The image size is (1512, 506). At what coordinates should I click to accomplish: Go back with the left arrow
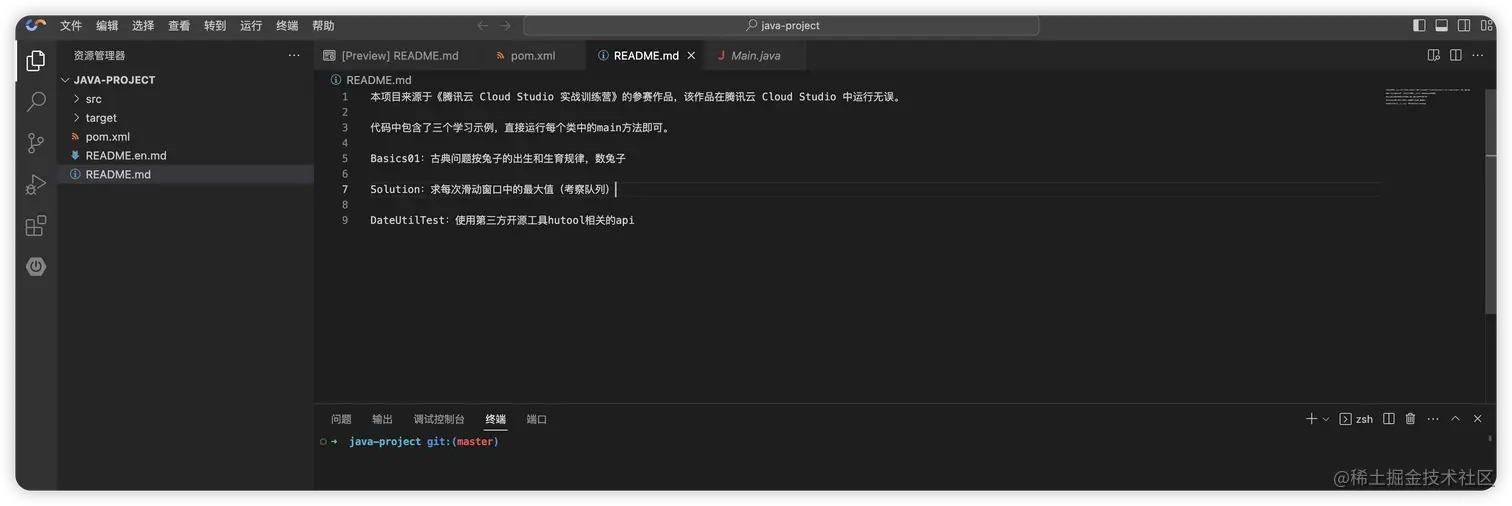[483, 25]
